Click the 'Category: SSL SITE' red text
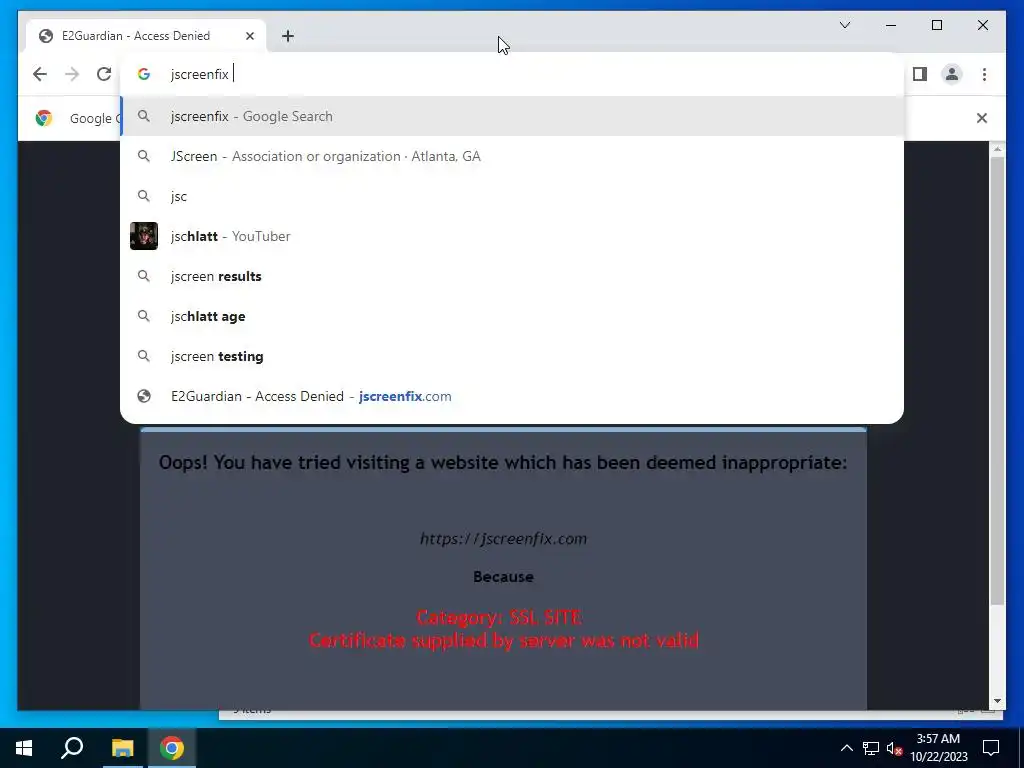The image size is (1024, 768). (500, 617)
